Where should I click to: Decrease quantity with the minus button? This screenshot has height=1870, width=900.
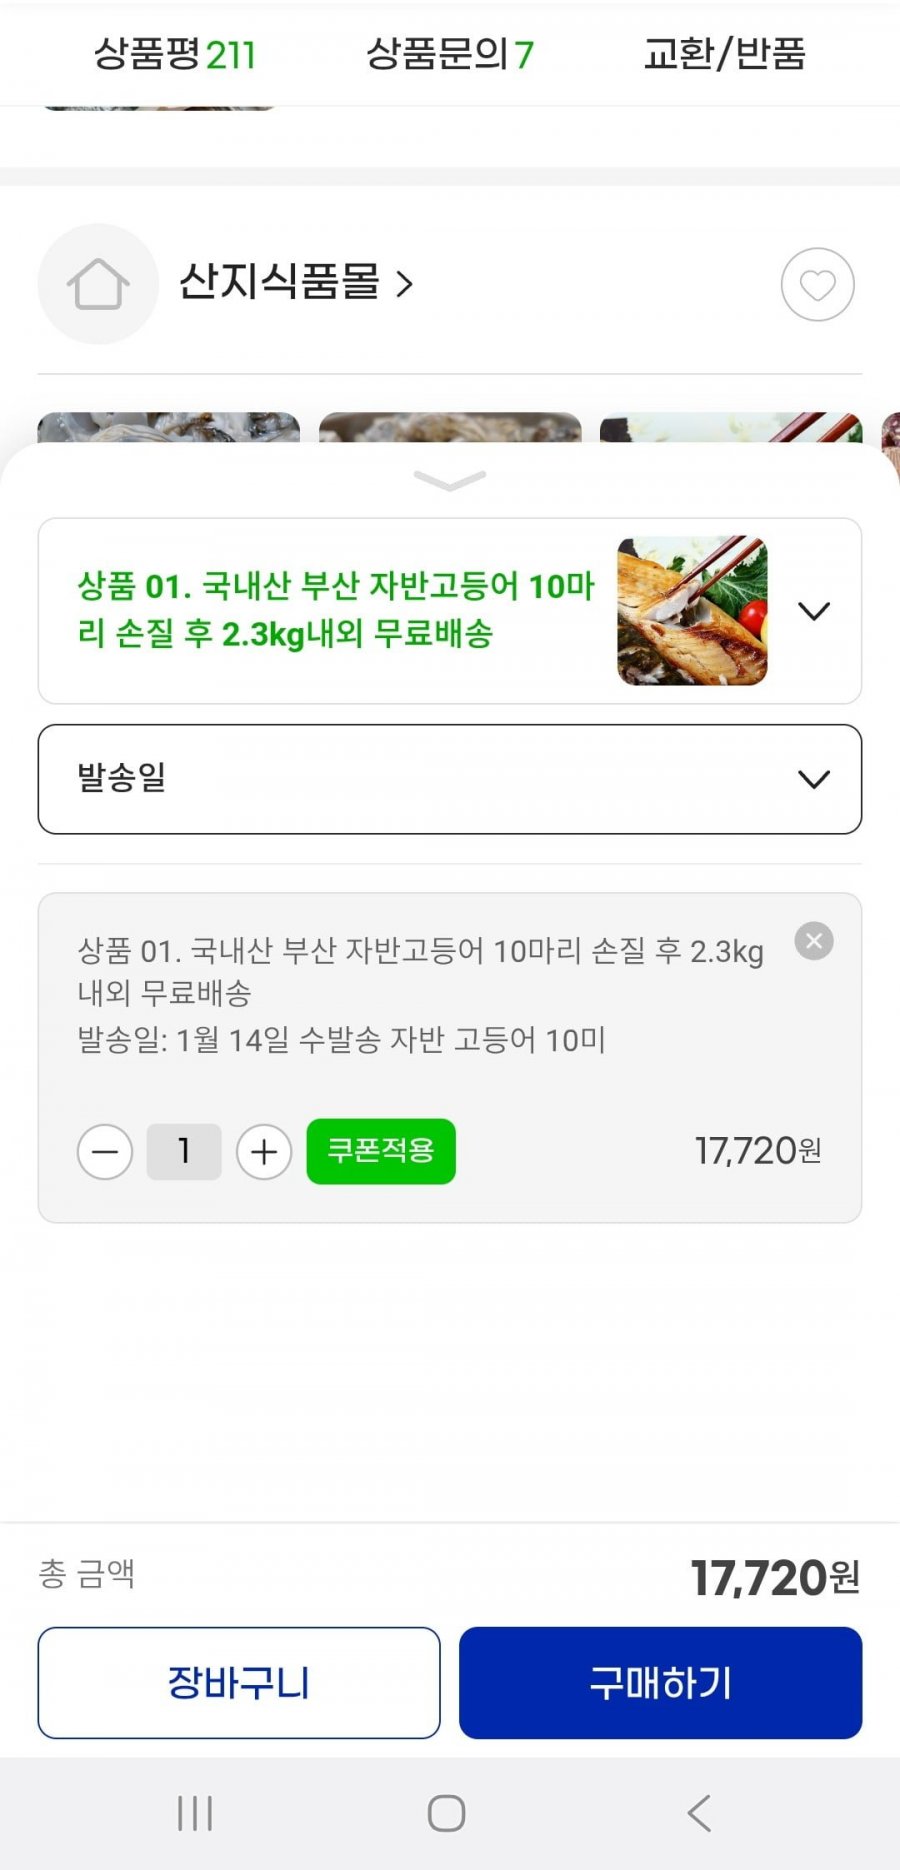(105, 1152)
